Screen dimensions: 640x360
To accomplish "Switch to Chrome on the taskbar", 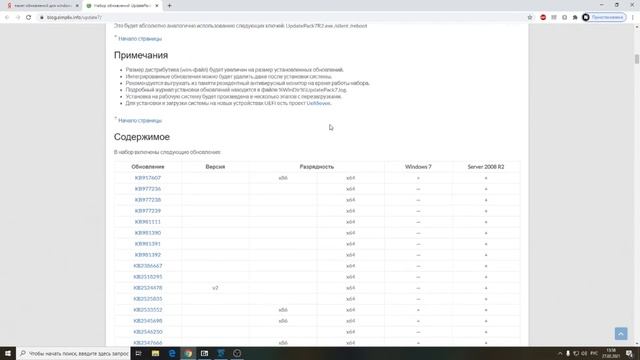I will pos(188,353).
